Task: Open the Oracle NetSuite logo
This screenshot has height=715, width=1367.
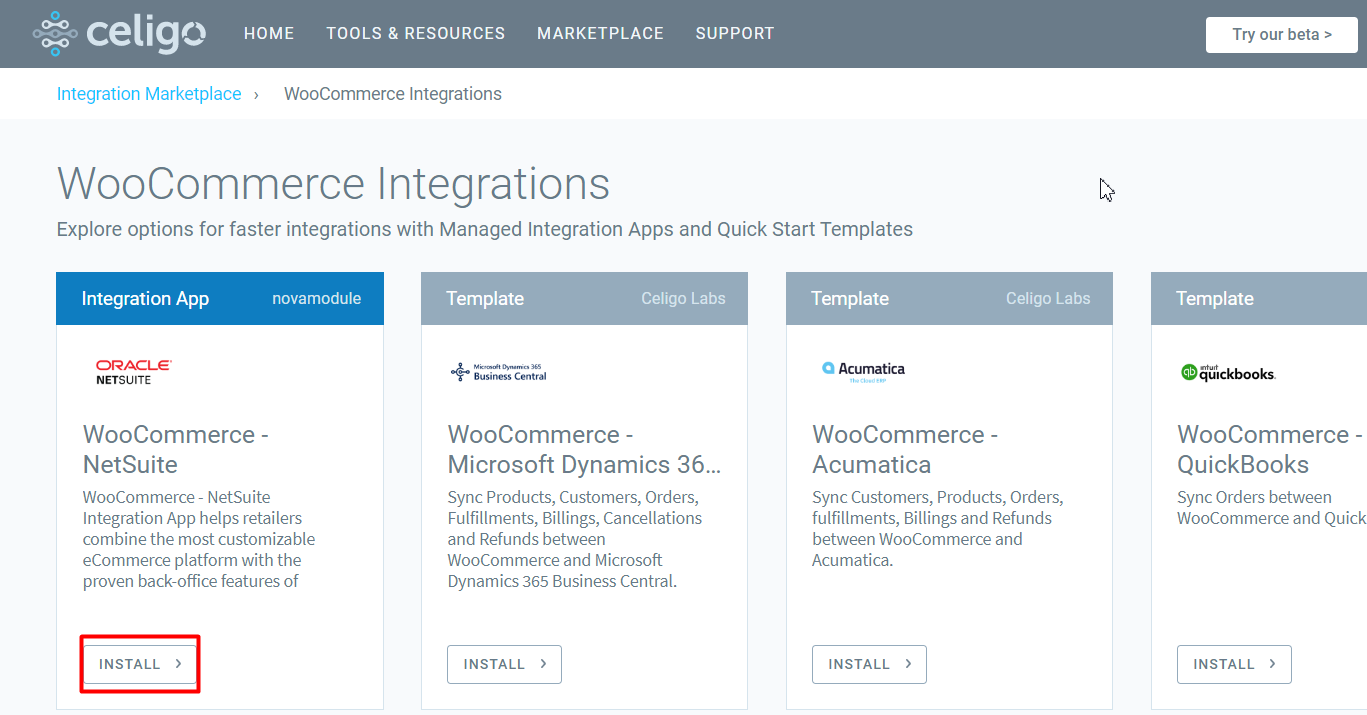Action: [x=133, y=372]
